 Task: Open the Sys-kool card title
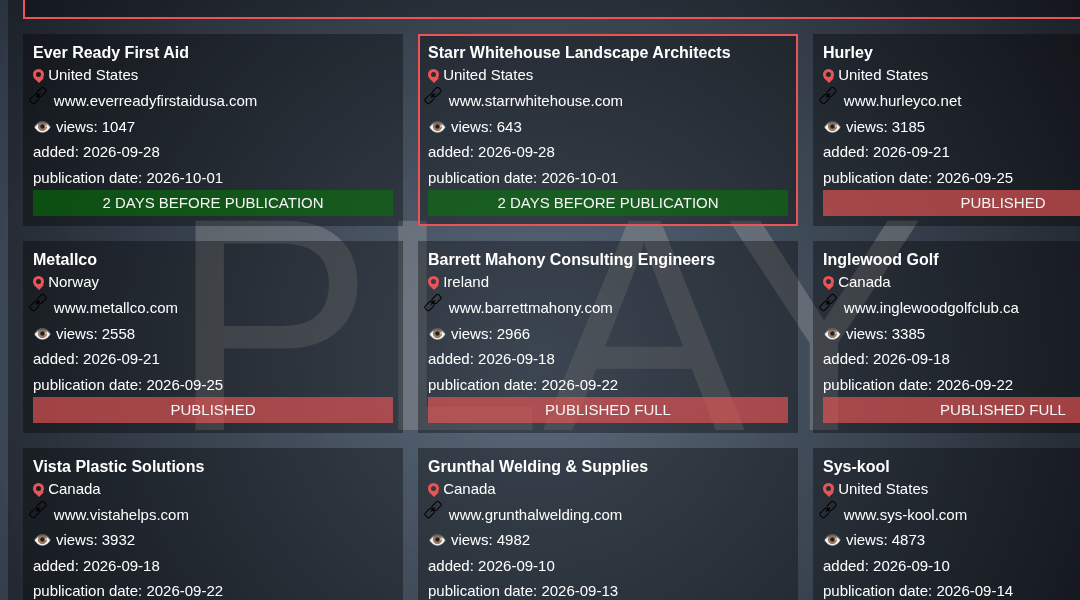856,466
